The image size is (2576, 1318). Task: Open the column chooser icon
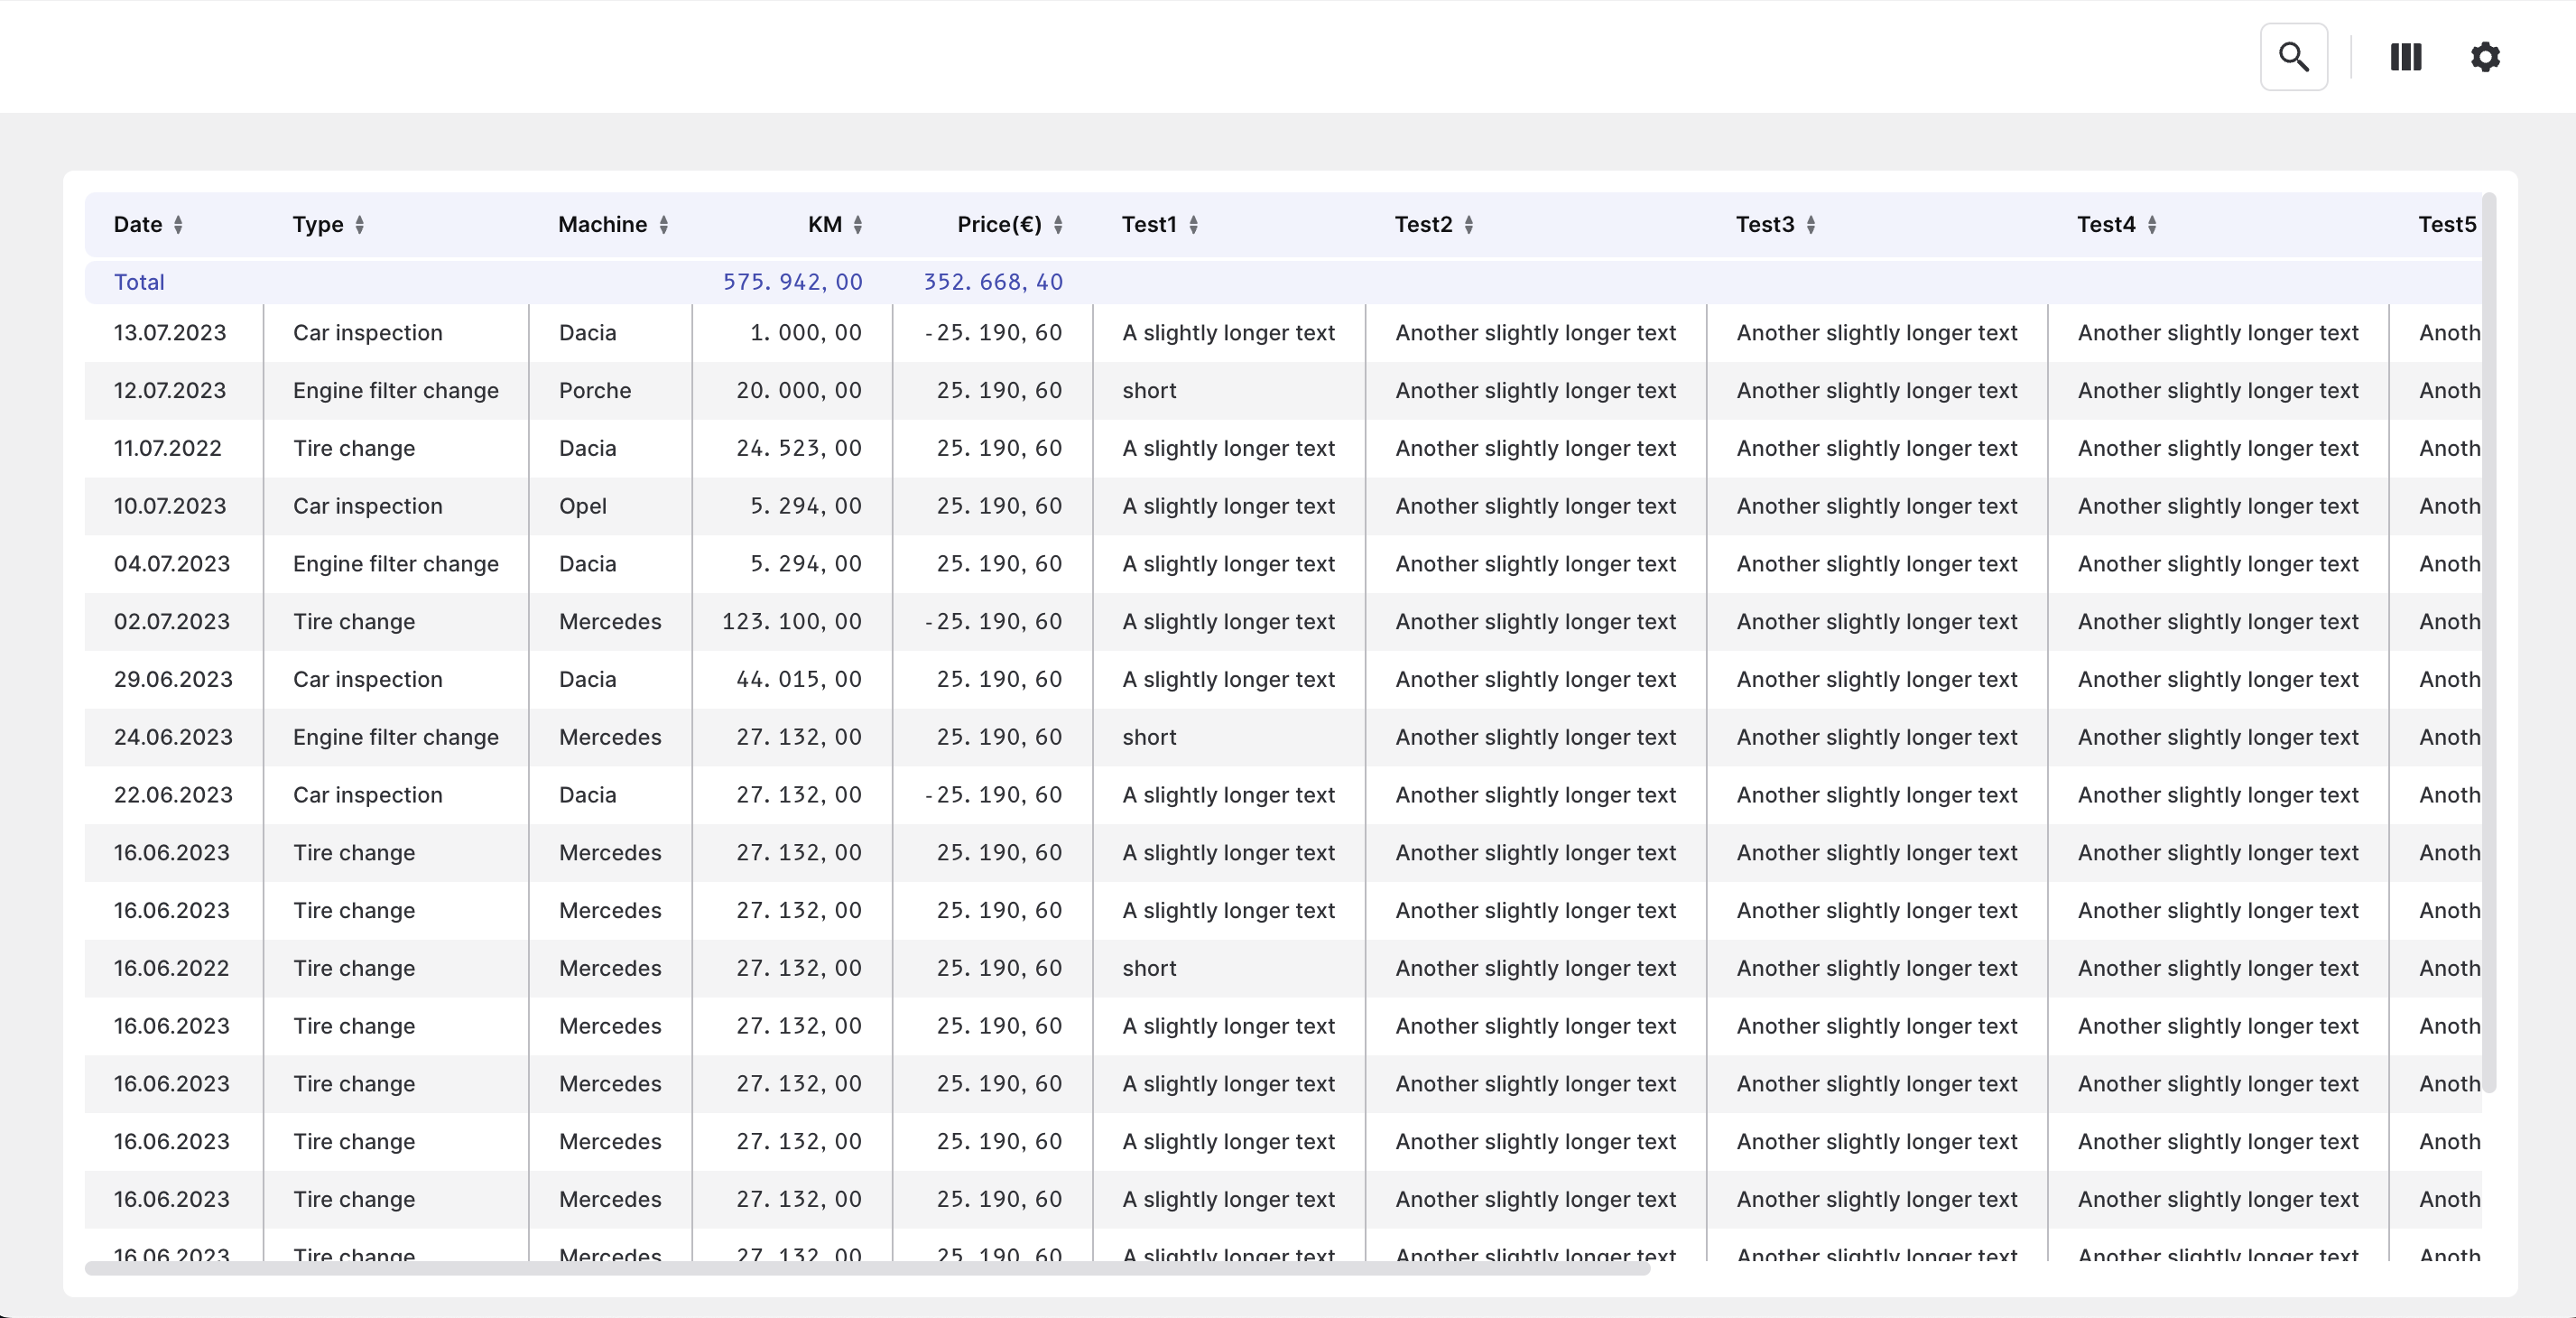(x=2405, y=57)
